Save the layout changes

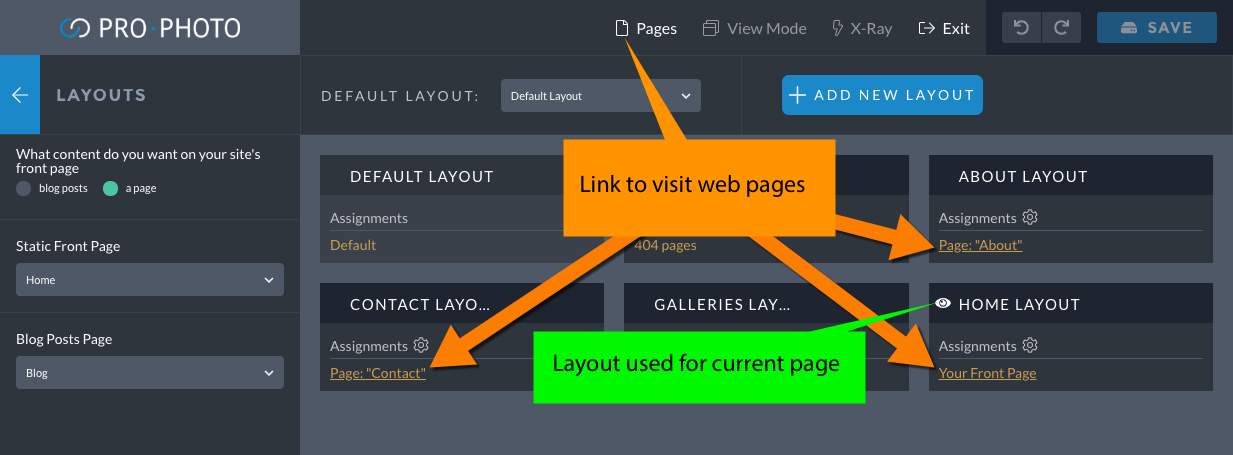pos(1157,28)
